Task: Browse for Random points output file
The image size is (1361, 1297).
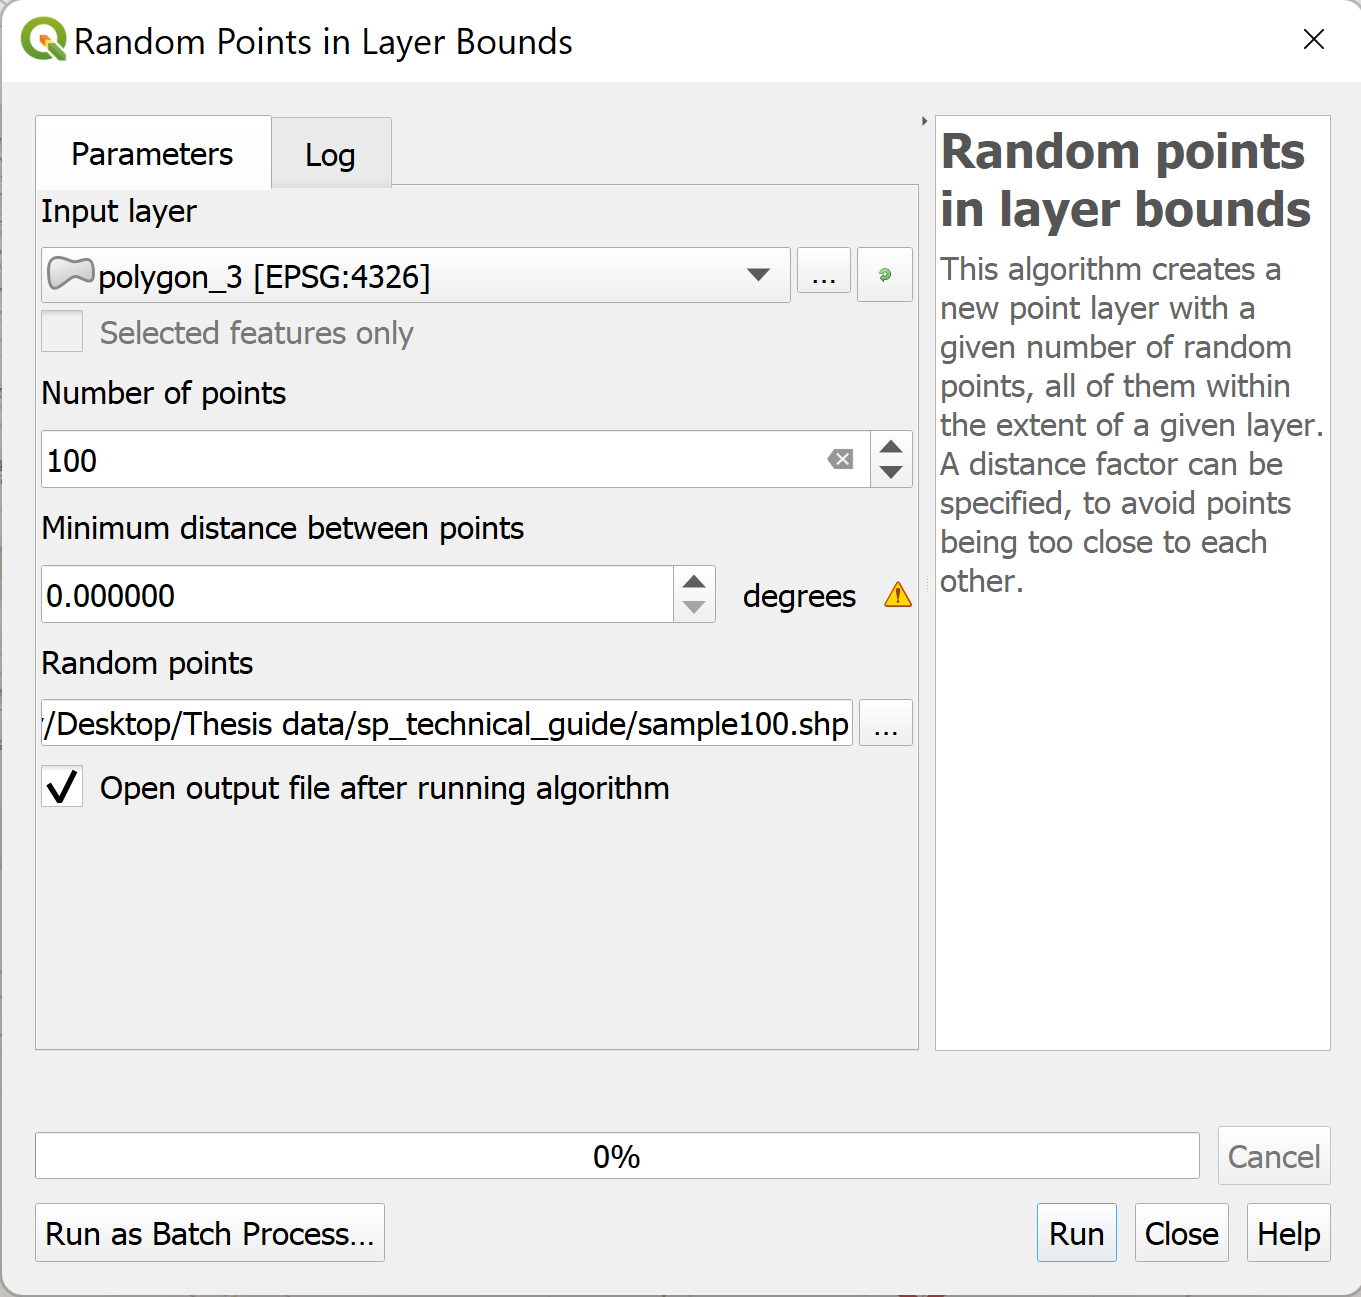Action: (885, 723)
